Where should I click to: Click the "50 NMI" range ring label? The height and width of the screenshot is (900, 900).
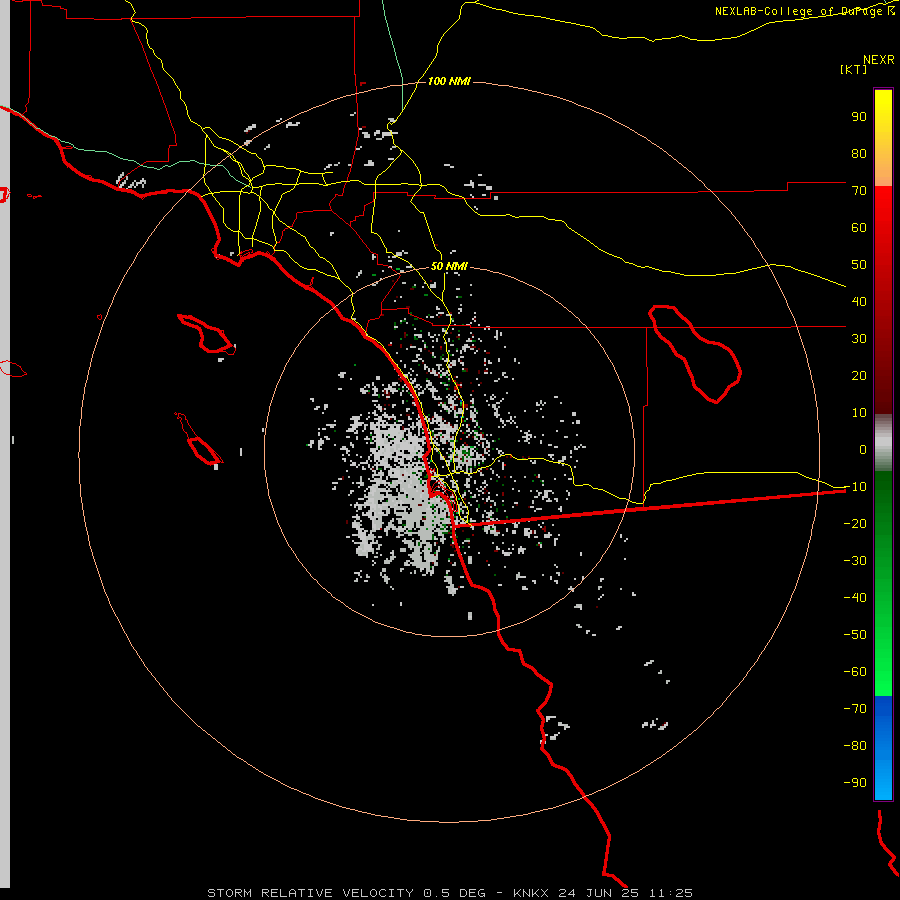449,266
